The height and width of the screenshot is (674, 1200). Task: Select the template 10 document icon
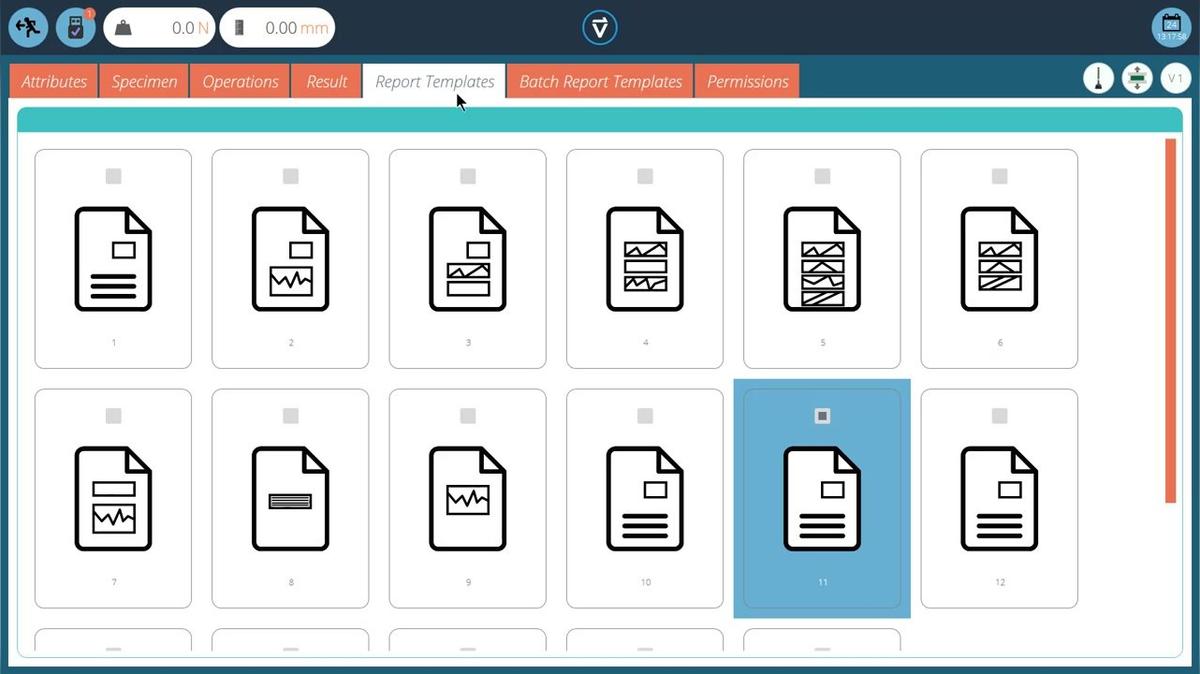click(x=645, y=498)
